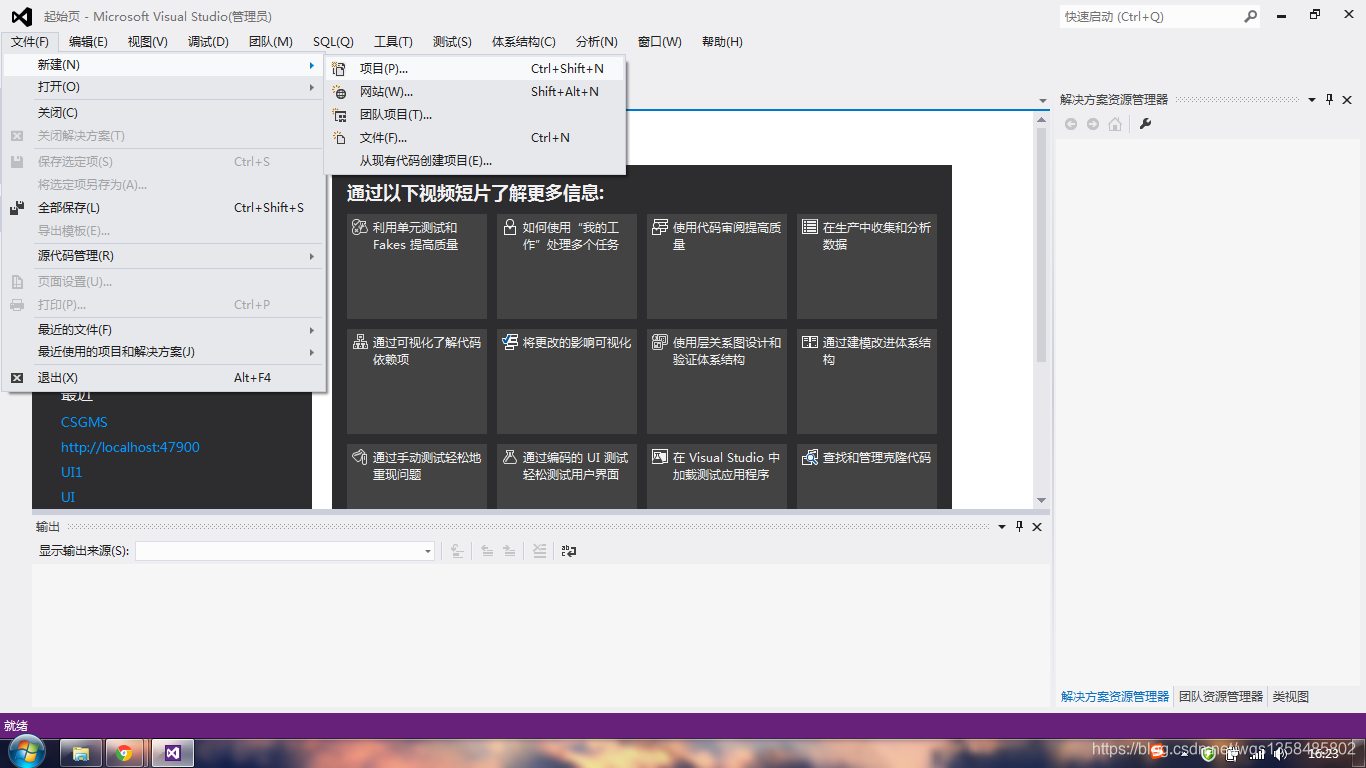
Task: Click the Save All (全部保存) icon
Action: point(17,208)
